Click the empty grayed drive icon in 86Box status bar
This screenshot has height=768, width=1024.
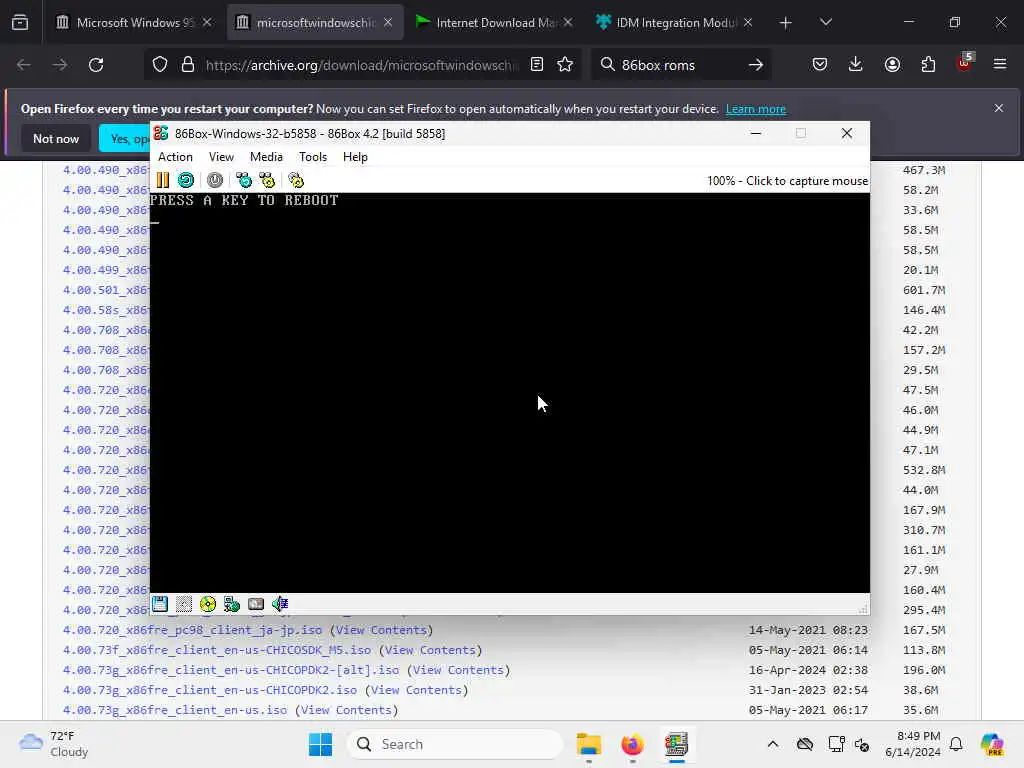tap(184, 604)
